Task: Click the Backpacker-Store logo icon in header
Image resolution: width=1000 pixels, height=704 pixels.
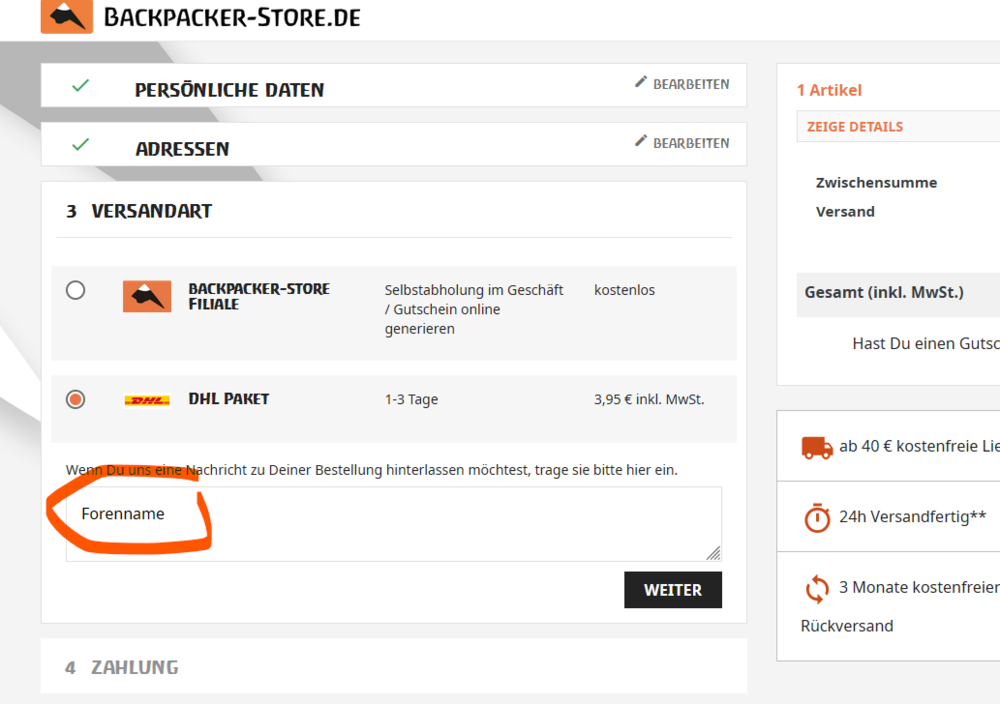Action: click(66, 16)
